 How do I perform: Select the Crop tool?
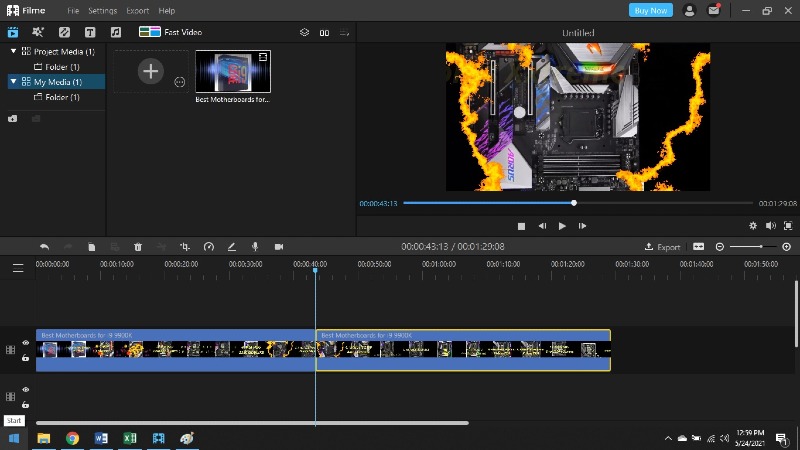(185, 247)
